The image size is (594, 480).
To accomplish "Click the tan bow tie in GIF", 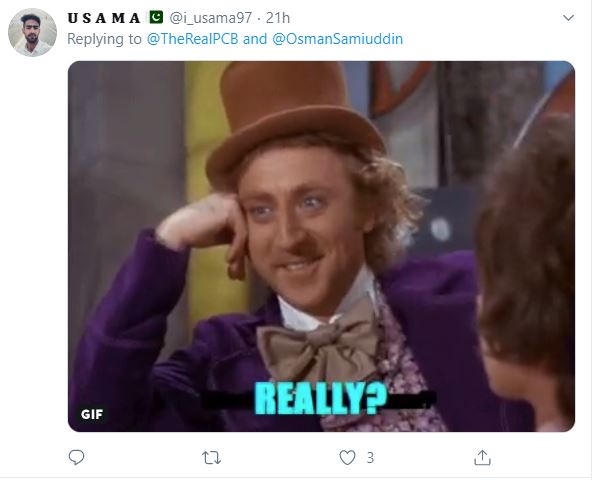I will click(318, 347).
